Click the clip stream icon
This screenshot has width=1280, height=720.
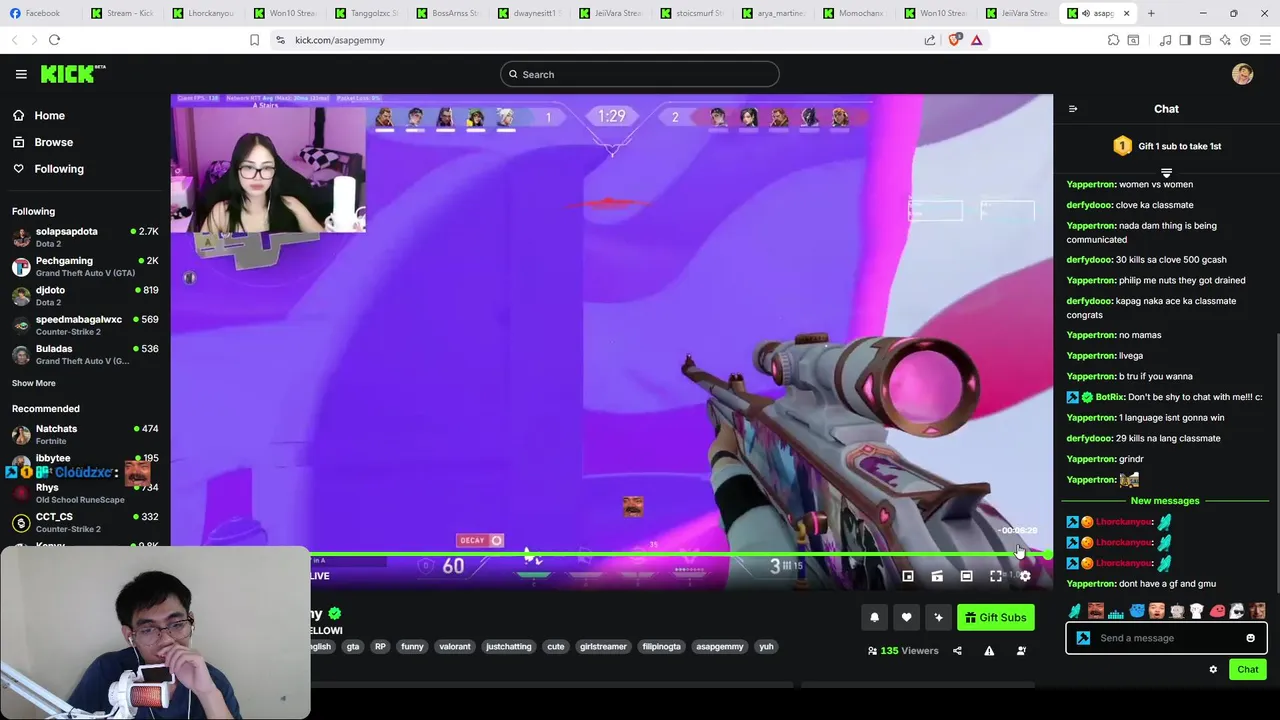click(937, 576)
